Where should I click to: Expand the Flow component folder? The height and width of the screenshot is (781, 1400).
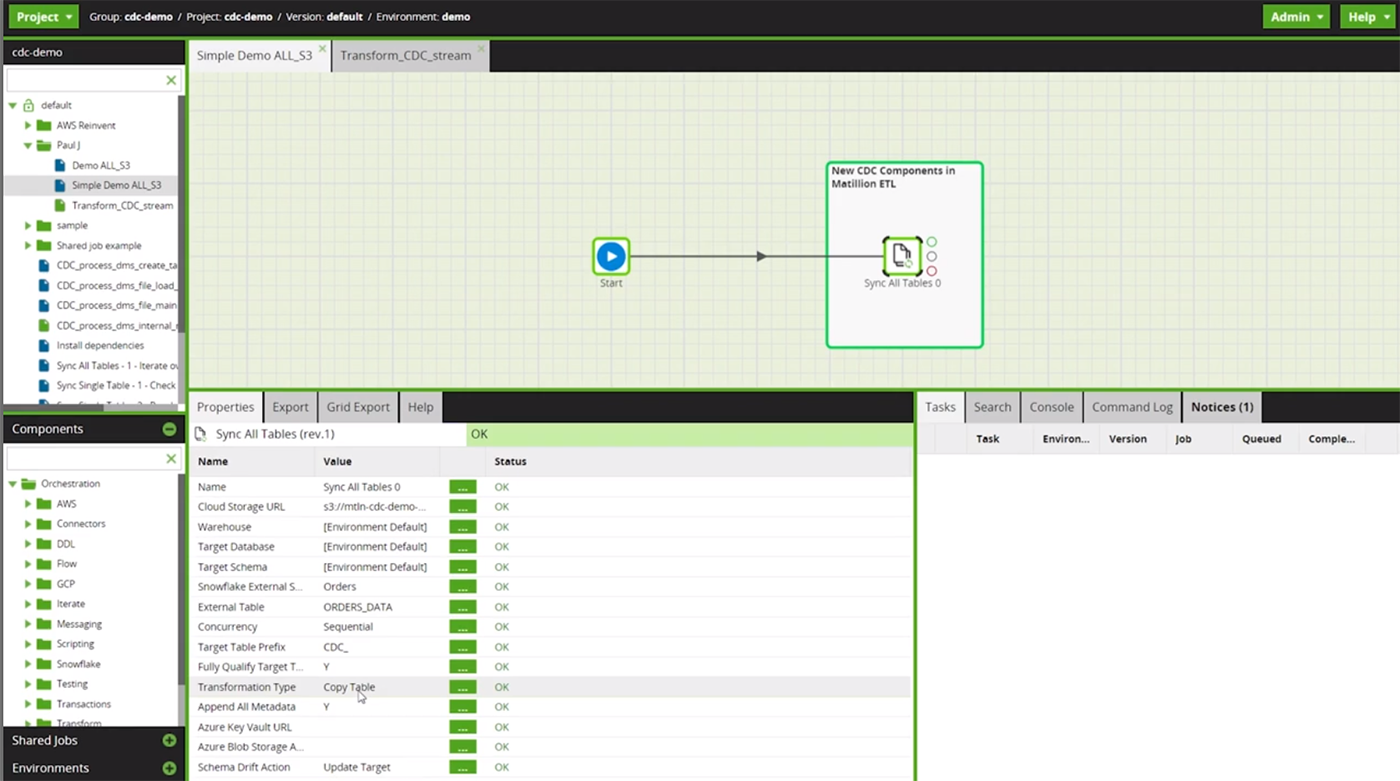pyautogui.click(x=28, y=564)
